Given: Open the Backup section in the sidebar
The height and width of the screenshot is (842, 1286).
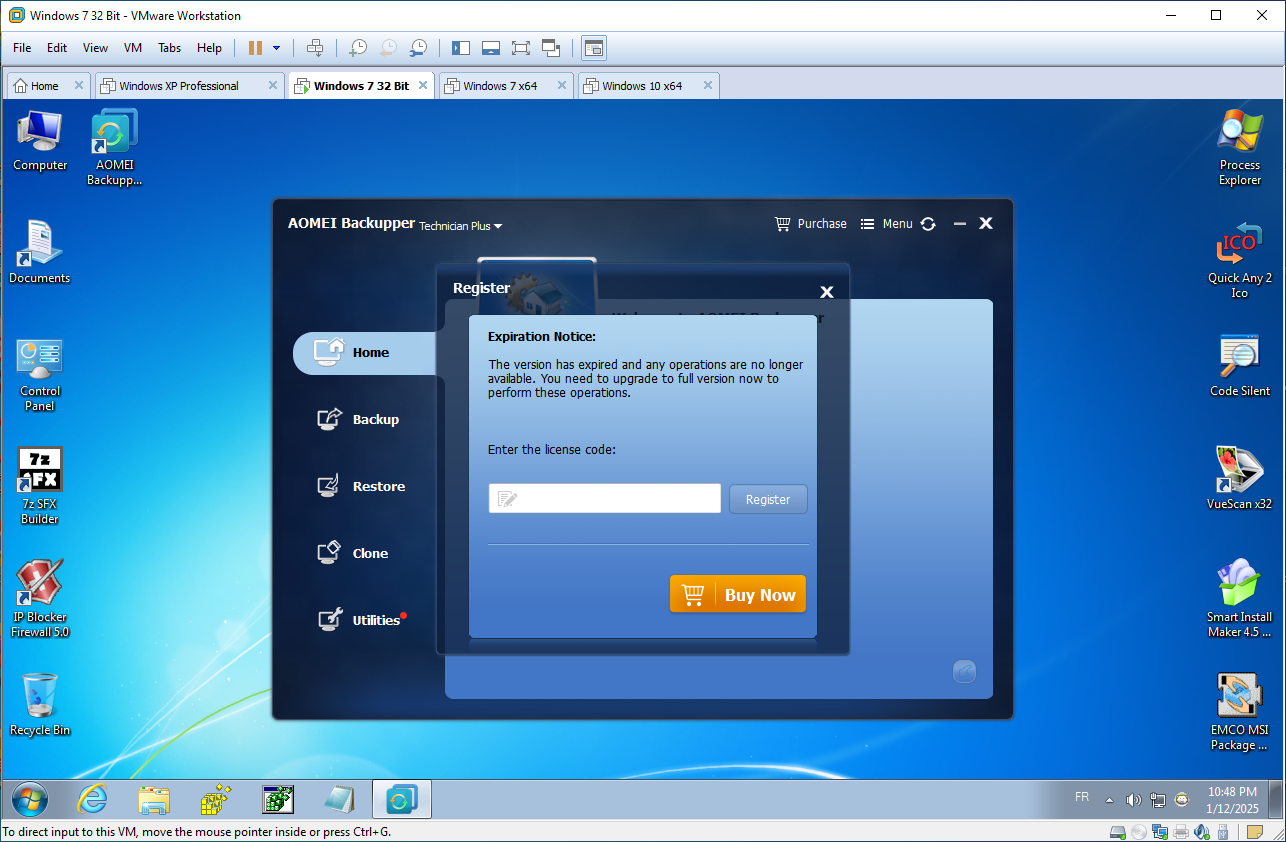Looking at the screenshot, I should [358, 420].
